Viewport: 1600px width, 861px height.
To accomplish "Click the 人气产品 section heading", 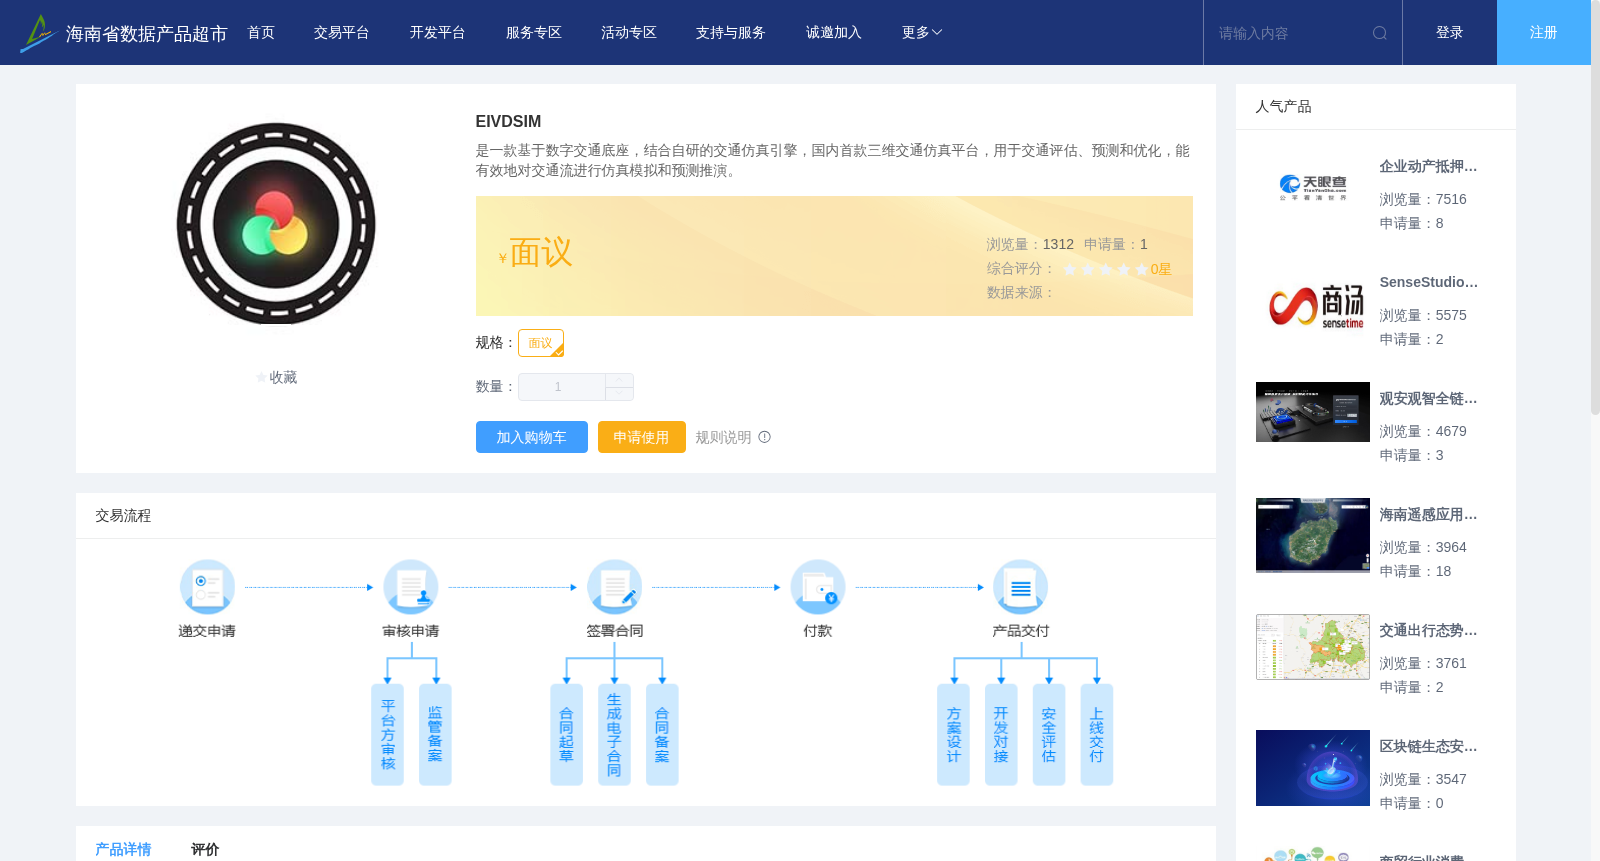I will point(1283,106).
